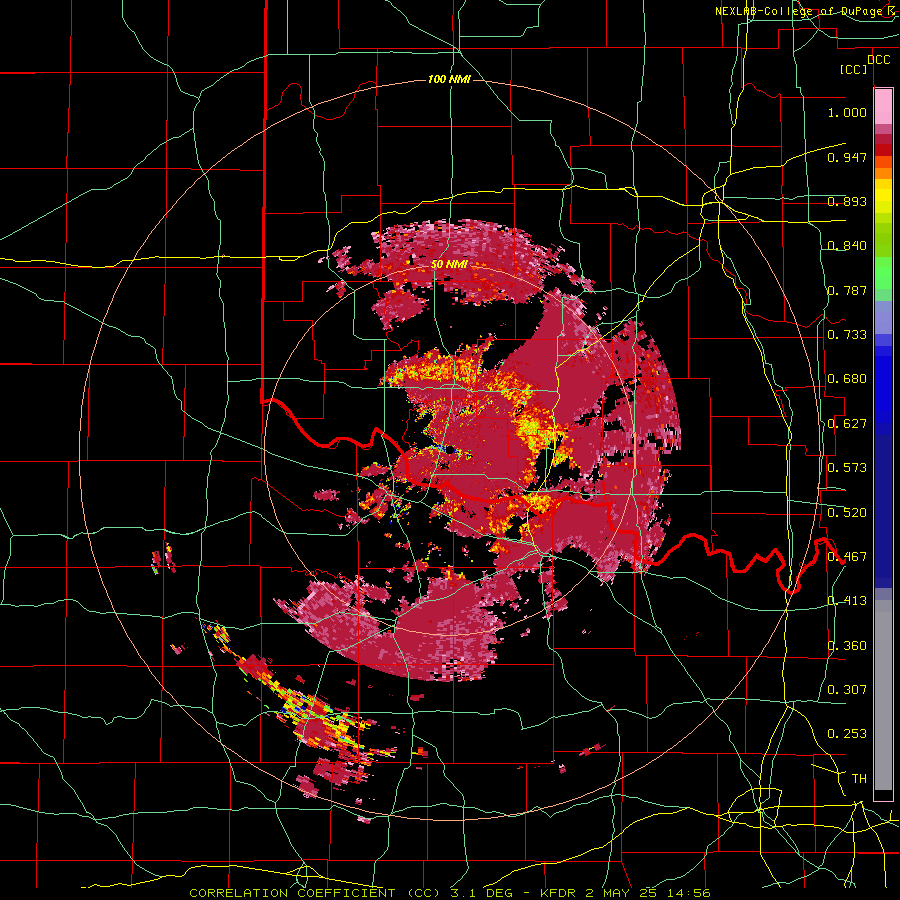The image size is (900, 900).
Task: Click the 0.840 legend value
Action: (x=847, y=246)
